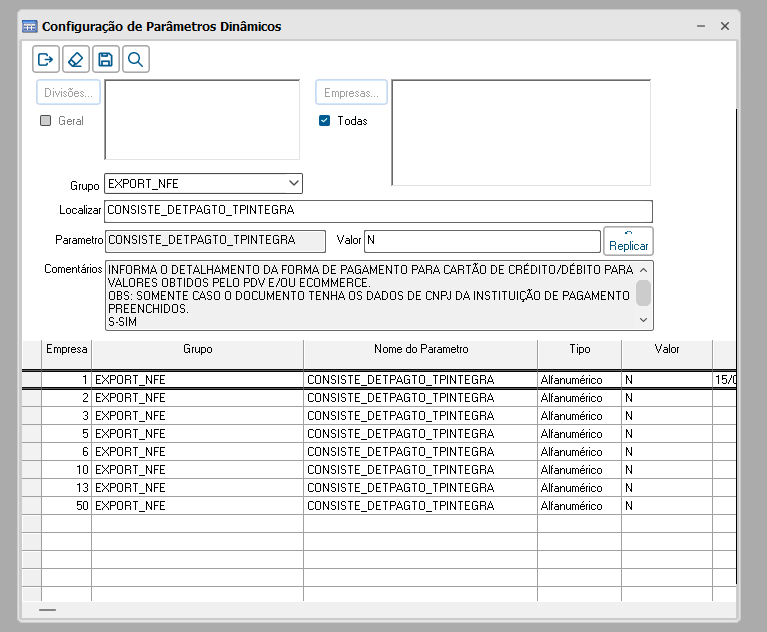Click CONSISTE_DETPAGTO_TPINTEGRA cell in Empresa 5 row
Image resolution: width=767 pixels, height=632 pixels.
pos(421,434)
